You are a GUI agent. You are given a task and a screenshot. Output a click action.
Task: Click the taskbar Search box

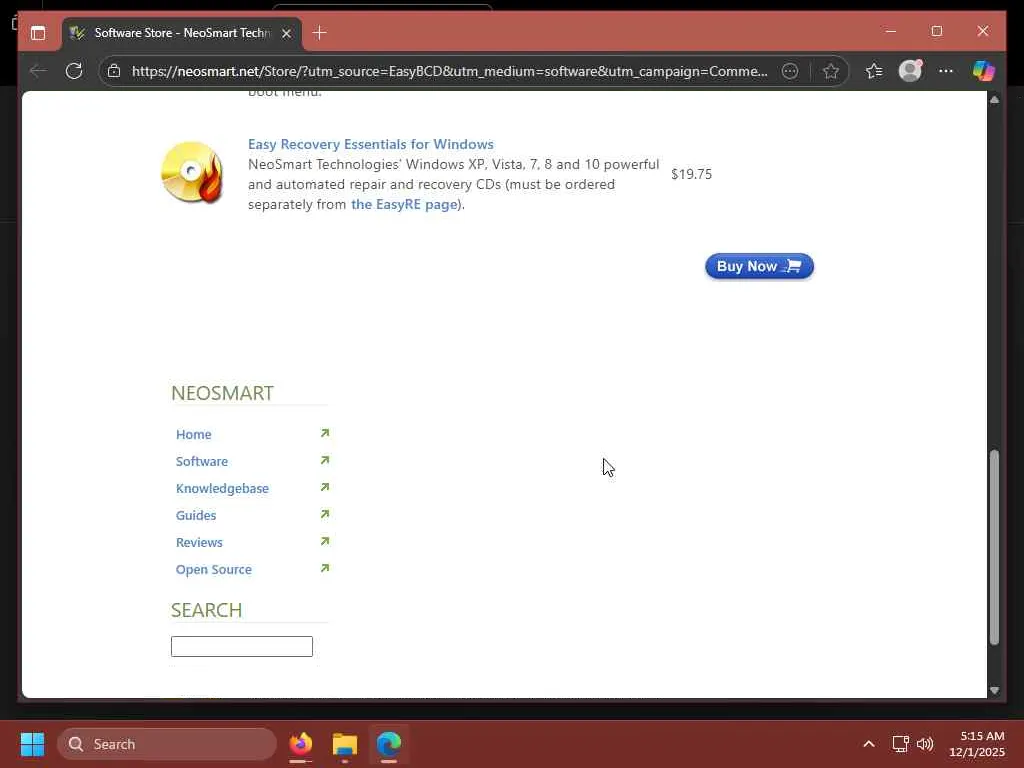pos(167,744)
